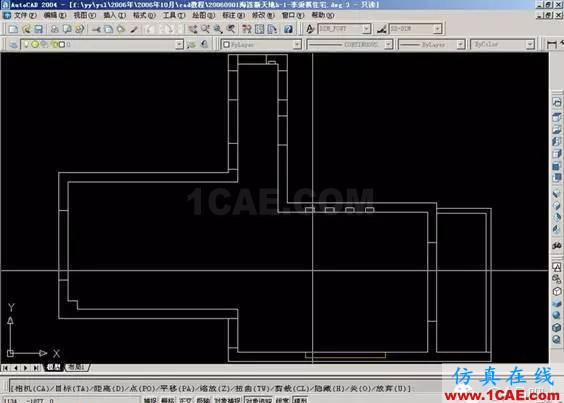This screenshot has height=403, width=564.
Task: Open the 工具(T) menu
Action: [174, 15]
